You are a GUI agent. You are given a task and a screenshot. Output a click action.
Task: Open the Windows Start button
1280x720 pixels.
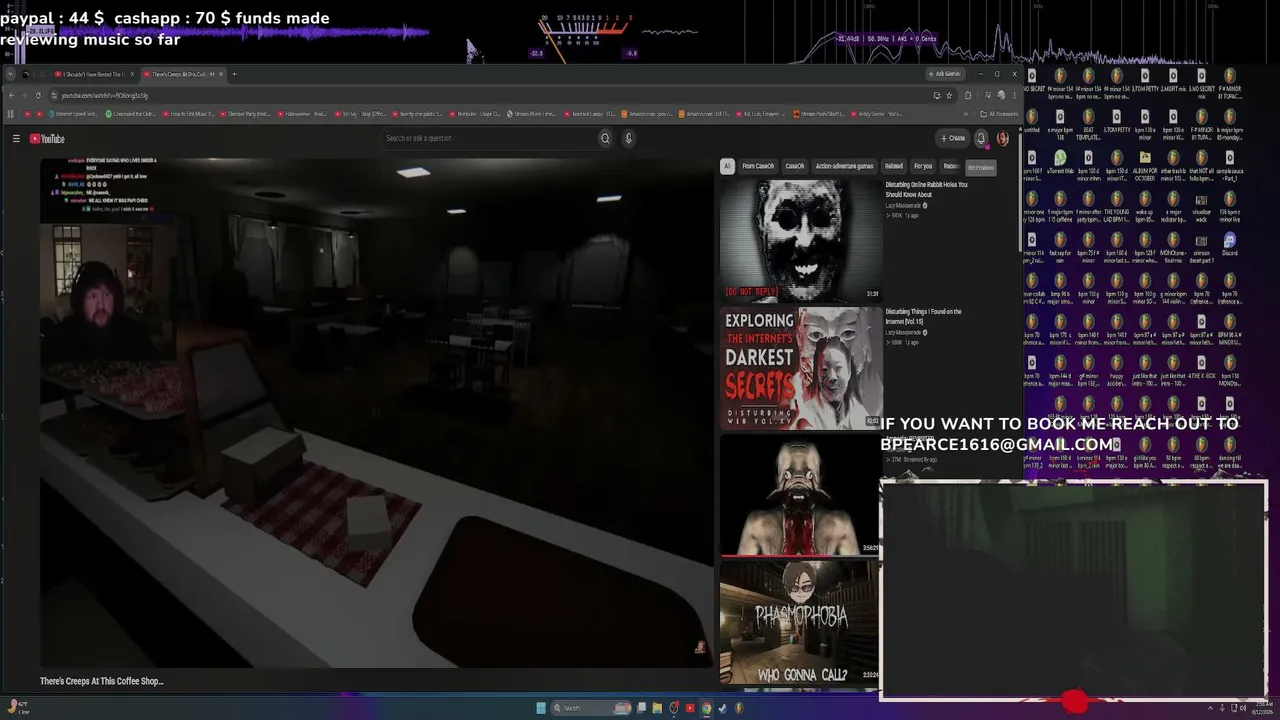pos(541,708)
